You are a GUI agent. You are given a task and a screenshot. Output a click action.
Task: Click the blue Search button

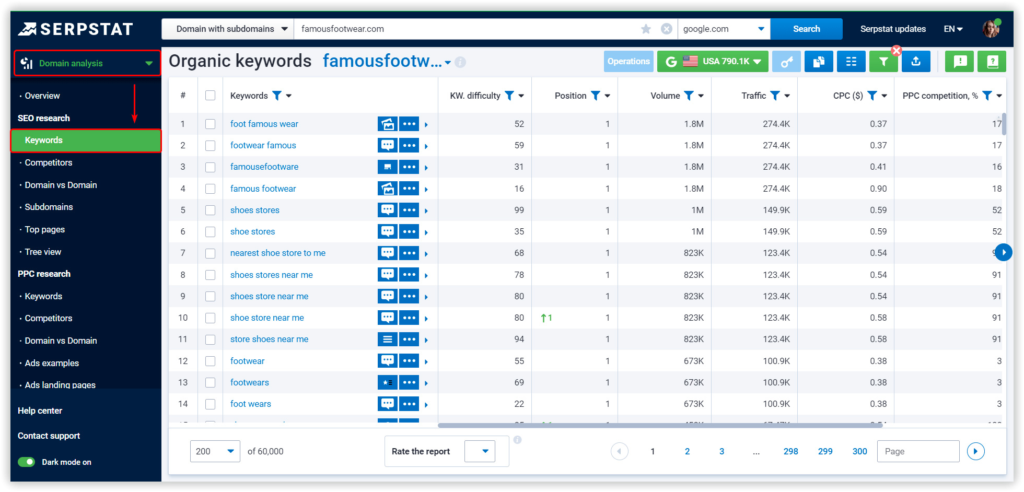(x=807, y=29)
